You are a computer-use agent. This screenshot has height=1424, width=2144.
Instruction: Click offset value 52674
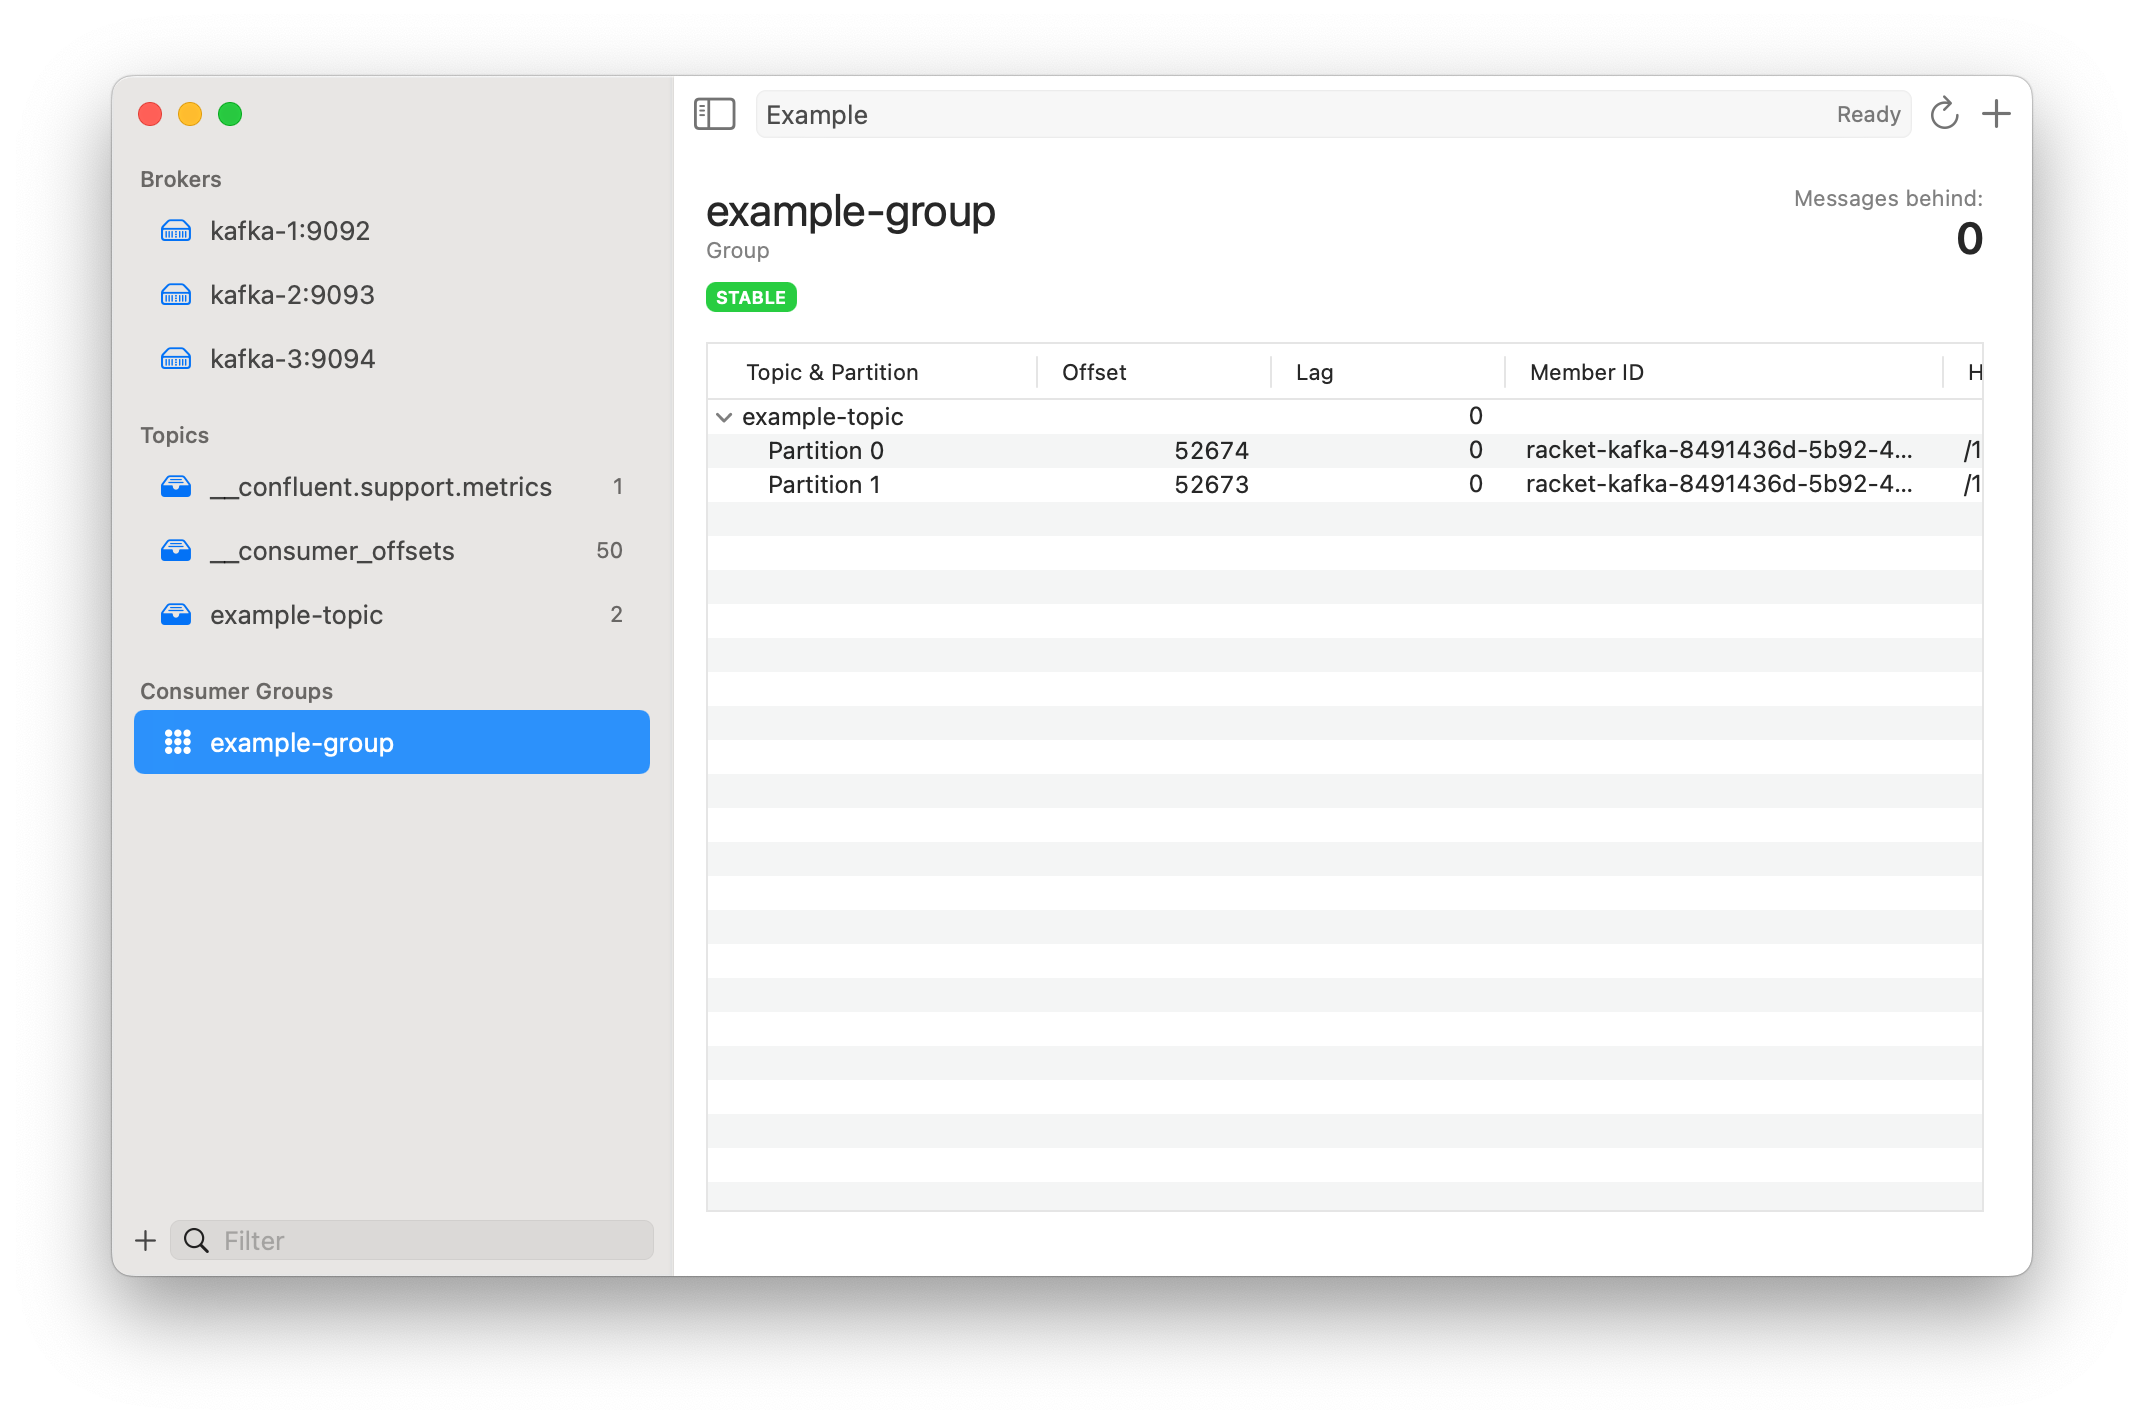tap(1211, 451)
